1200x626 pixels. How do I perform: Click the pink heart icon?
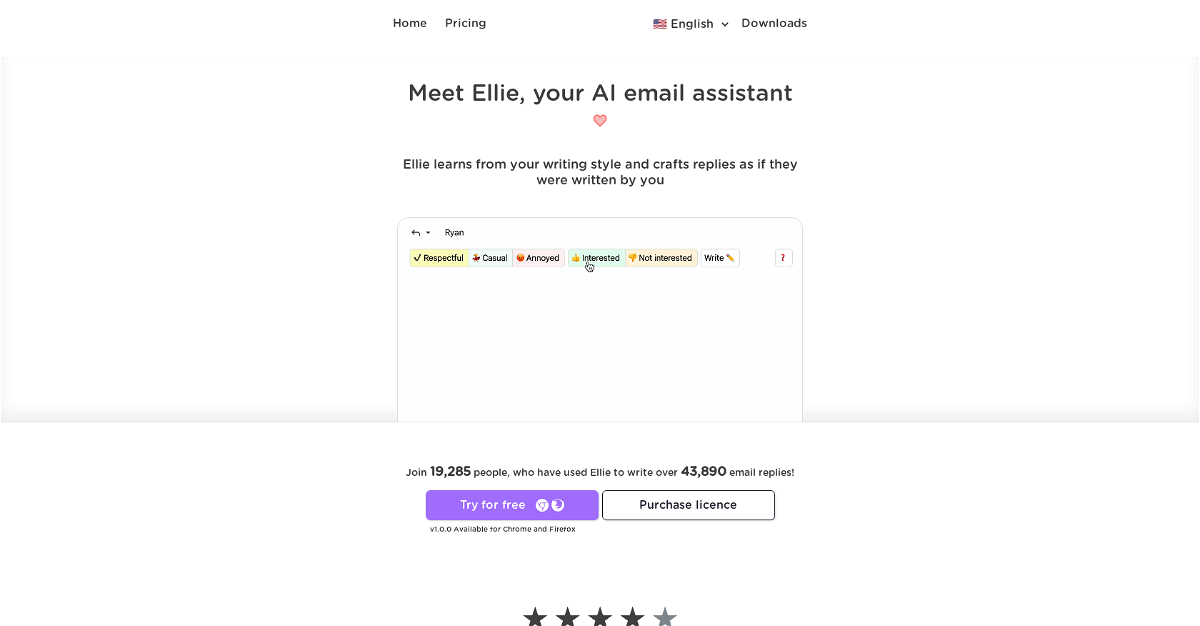coord(600,121)
